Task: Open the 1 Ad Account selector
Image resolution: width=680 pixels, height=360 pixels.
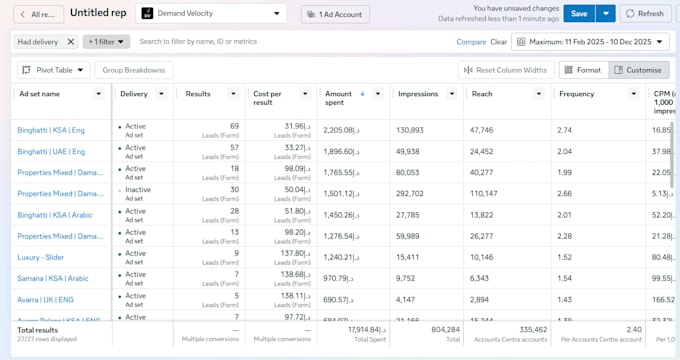Action: point(335,14)
